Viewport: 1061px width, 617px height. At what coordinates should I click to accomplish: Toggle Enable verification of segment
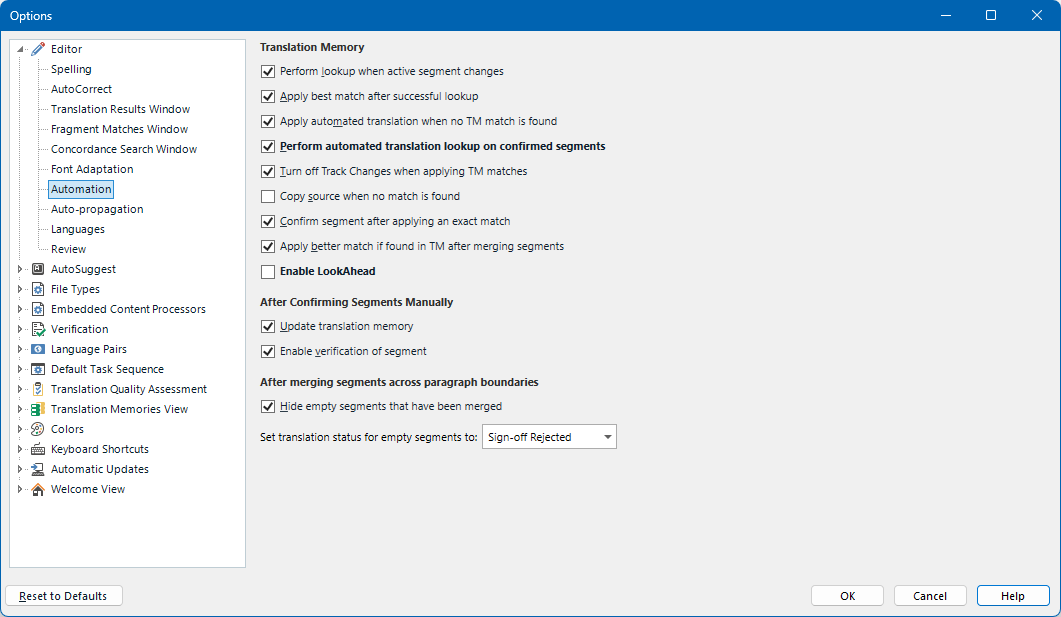click(268, 351)
